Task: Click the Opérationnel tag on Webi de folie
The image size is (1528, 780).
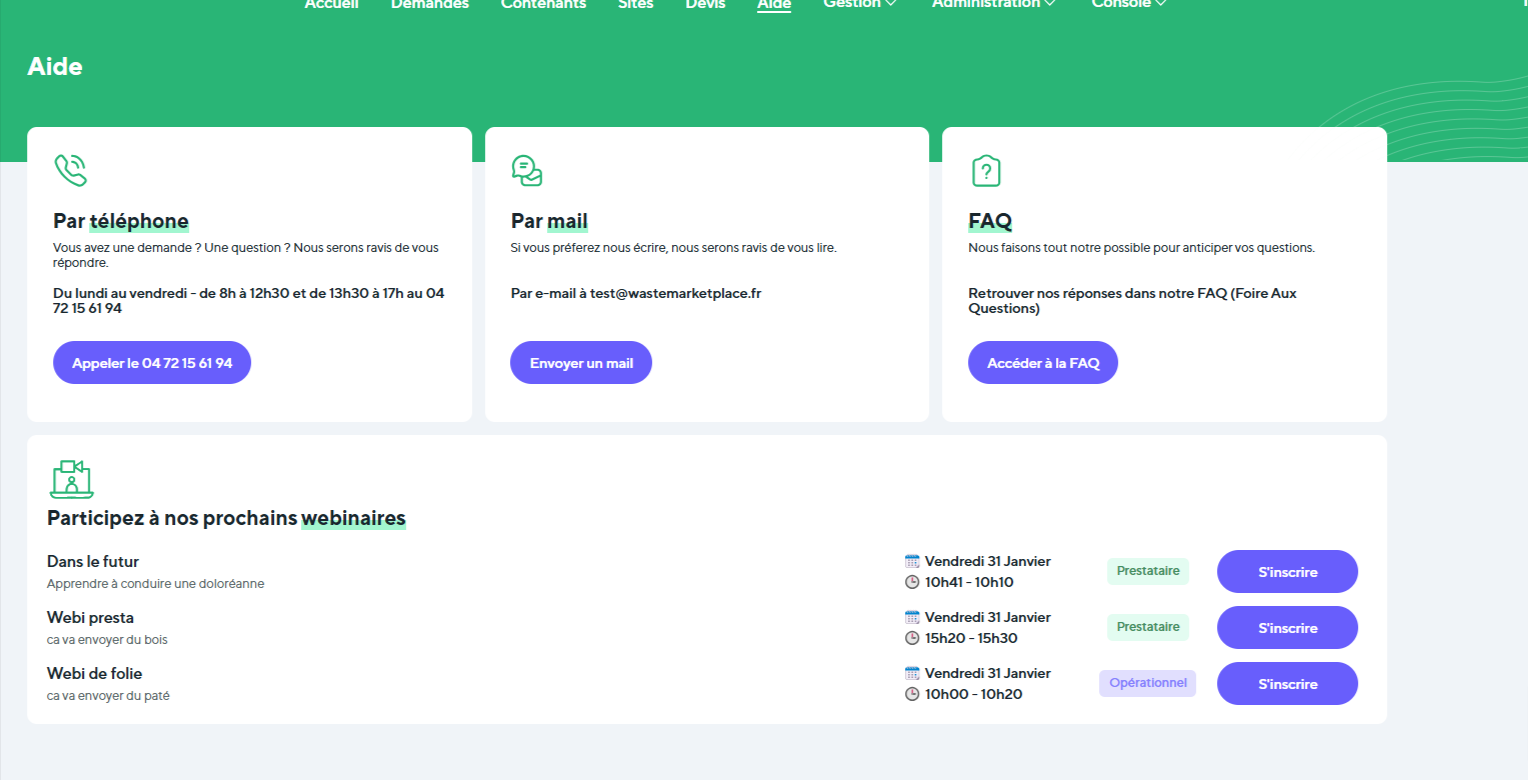Action: click(x=1147, y=683)
